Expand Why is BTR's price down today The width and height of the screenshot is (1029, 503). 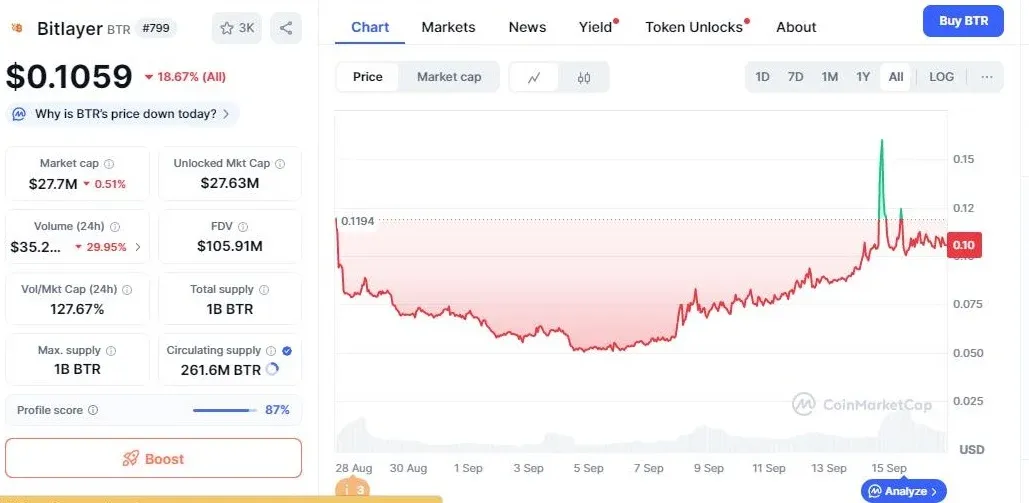(123, 114)
